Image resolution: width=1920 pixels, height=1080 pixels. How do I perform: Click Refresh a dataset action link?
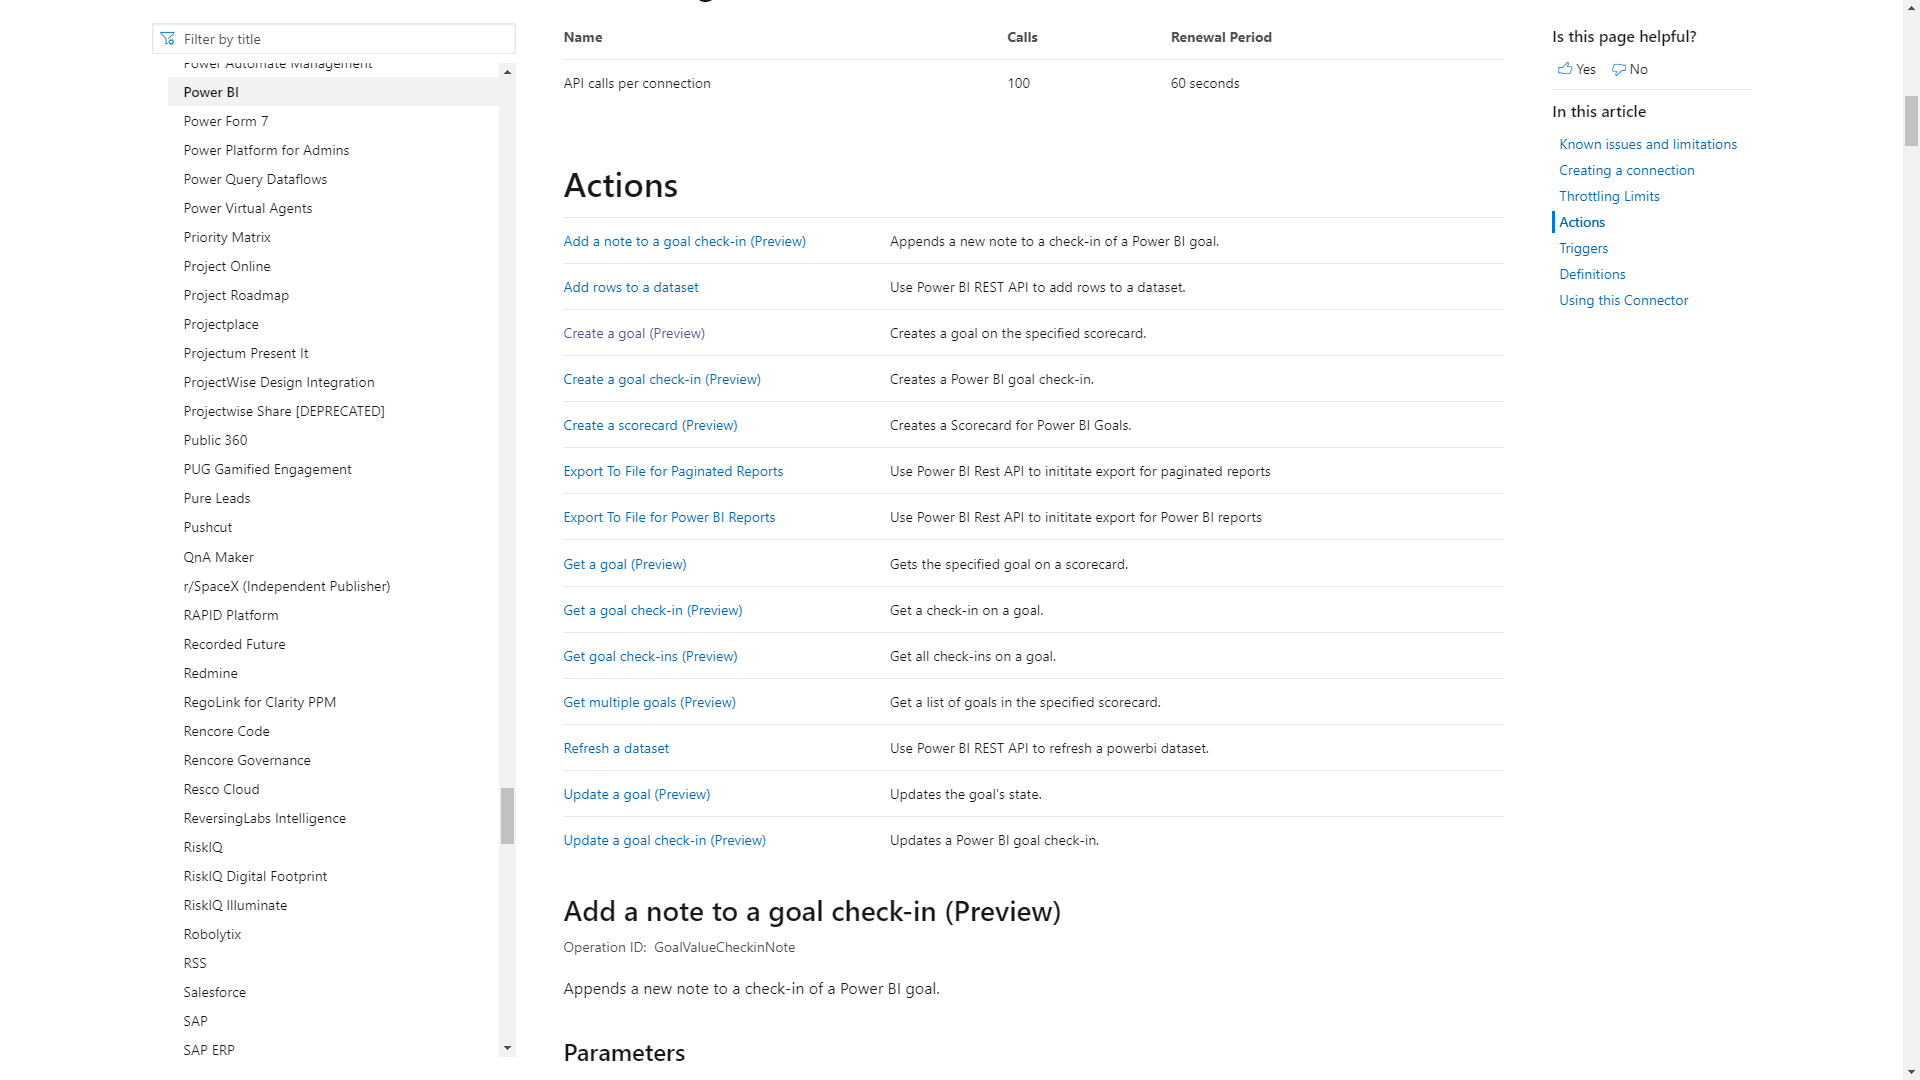tap(616, 748)
